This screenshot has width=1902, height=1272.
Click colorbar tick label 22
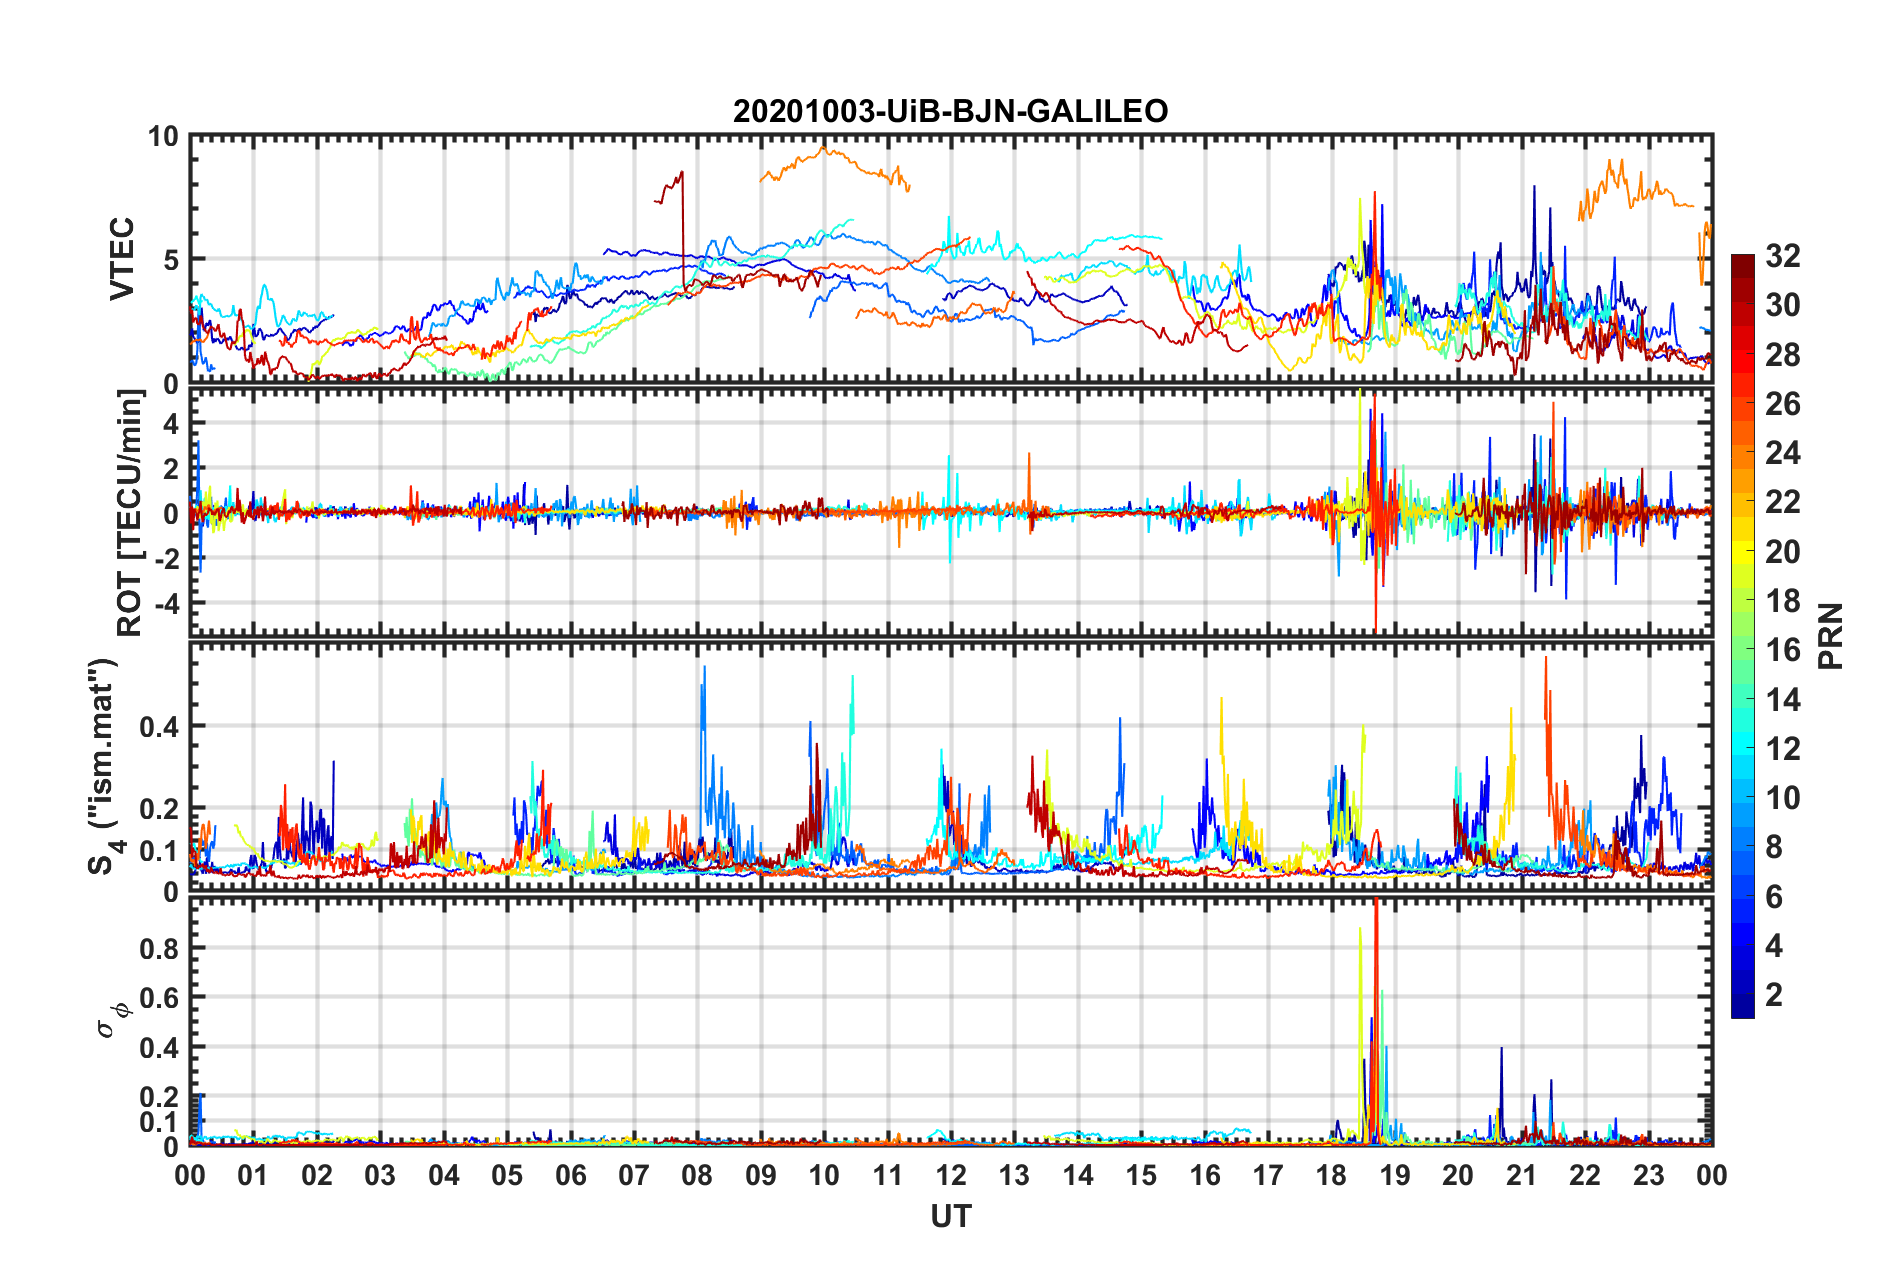coord(1782,502)
